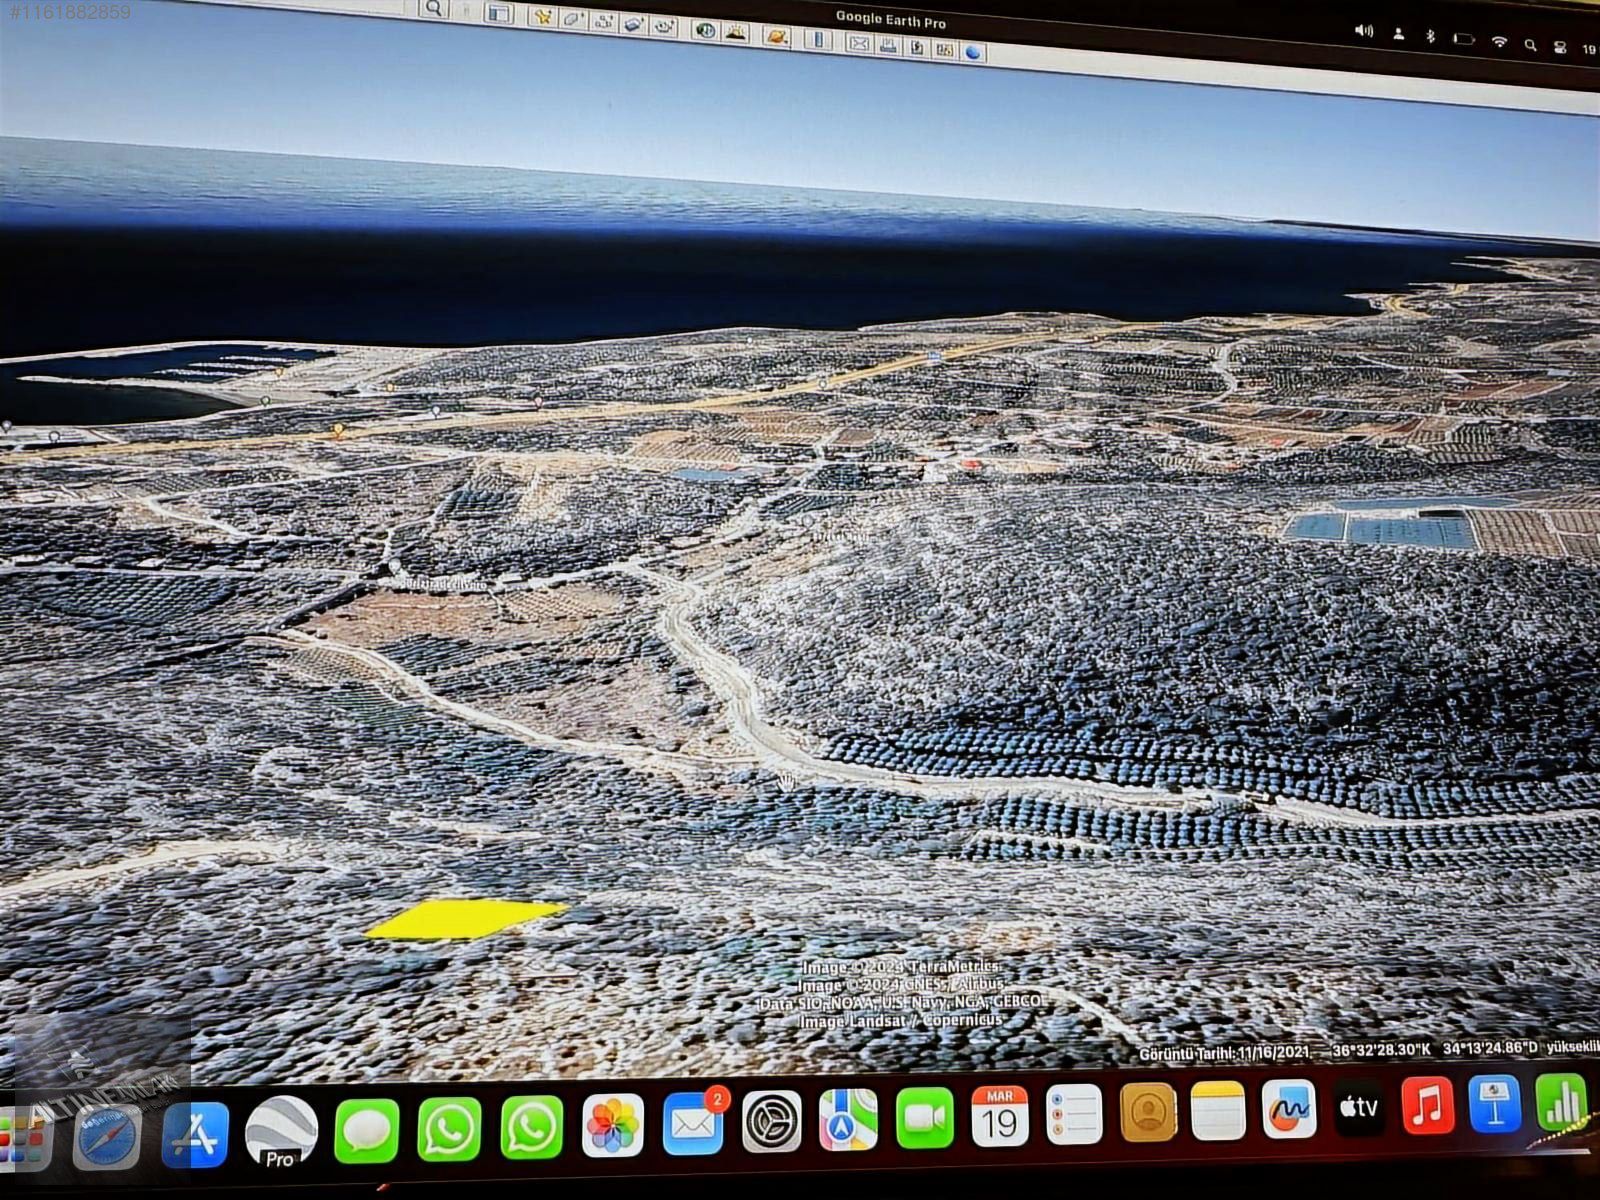Click the Record a Tour icon
Image resolution: width=1600 pixels, height=1200 pixels.
pyautogui.click(x=664, y=26)
